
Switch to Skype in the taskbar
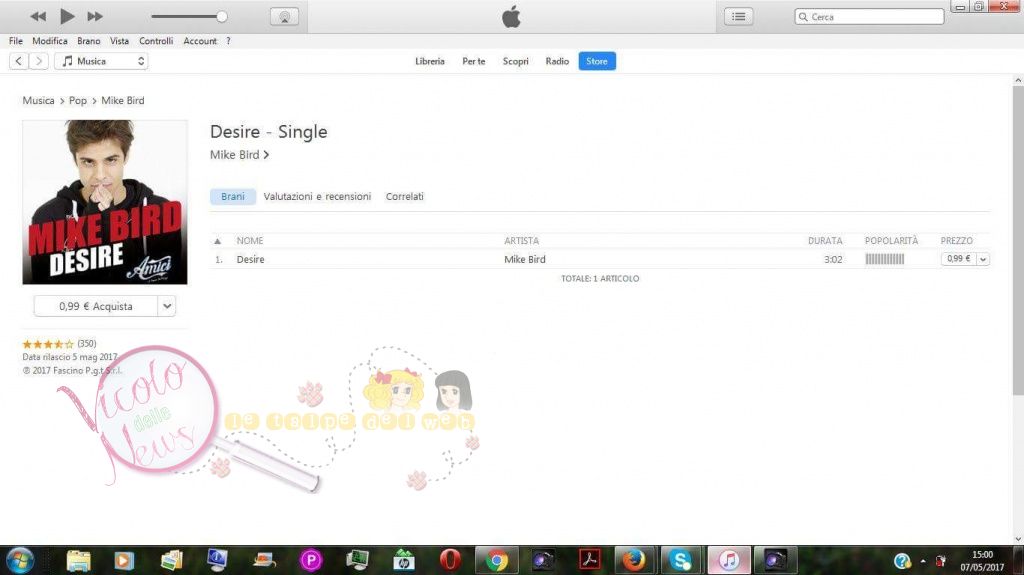(680, 561)
